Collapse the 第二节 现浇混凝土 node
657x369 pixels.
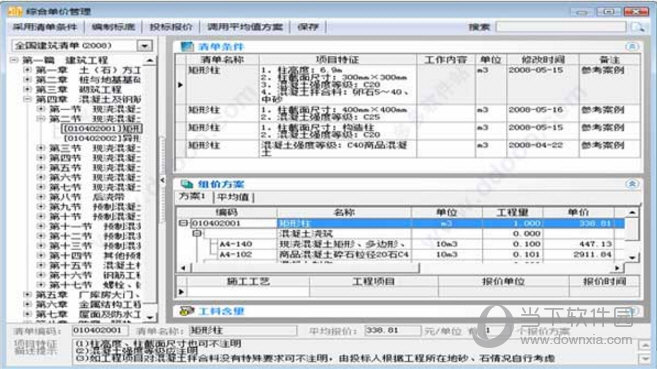(41, 119)
